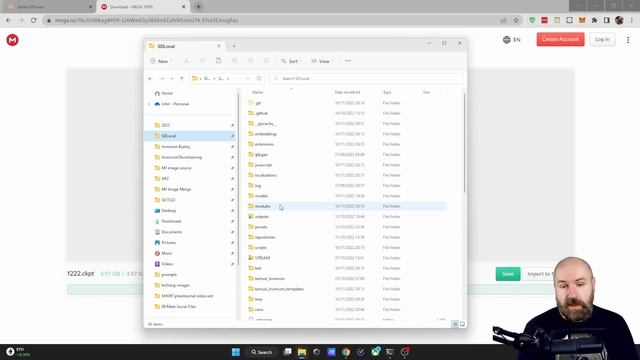Screen dimensions: 640x360
Task: Select the modules folder
Action: [262, 206]
